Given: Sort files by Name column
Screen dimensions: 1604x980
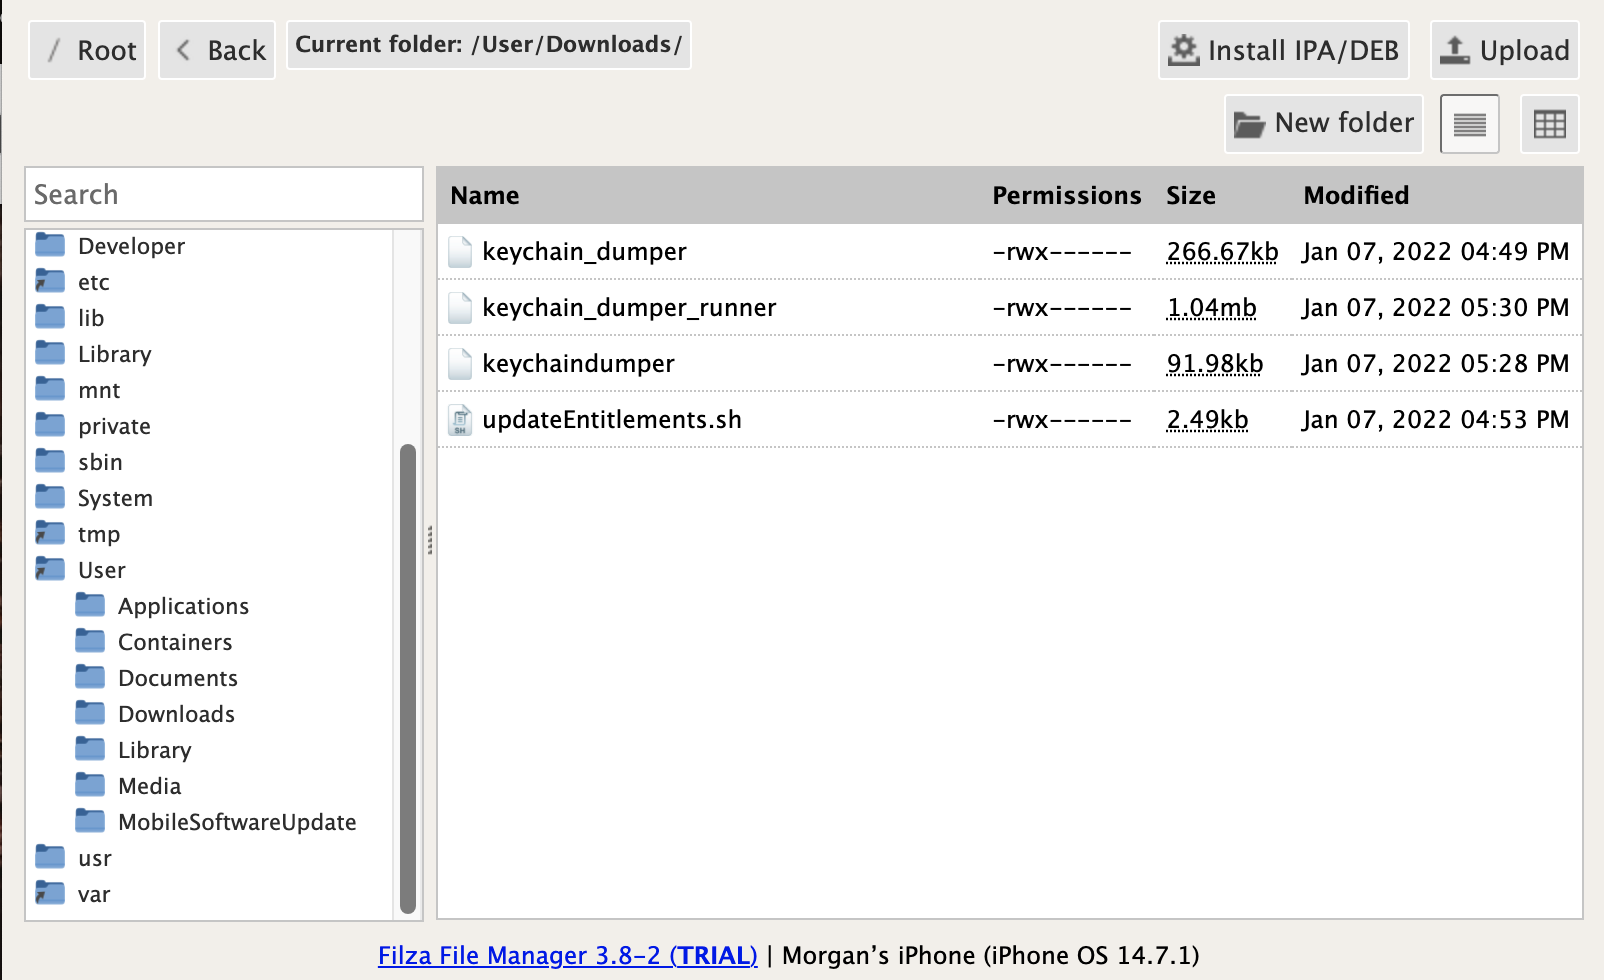Looking at the screenshot, I should [x=485, y=195].
